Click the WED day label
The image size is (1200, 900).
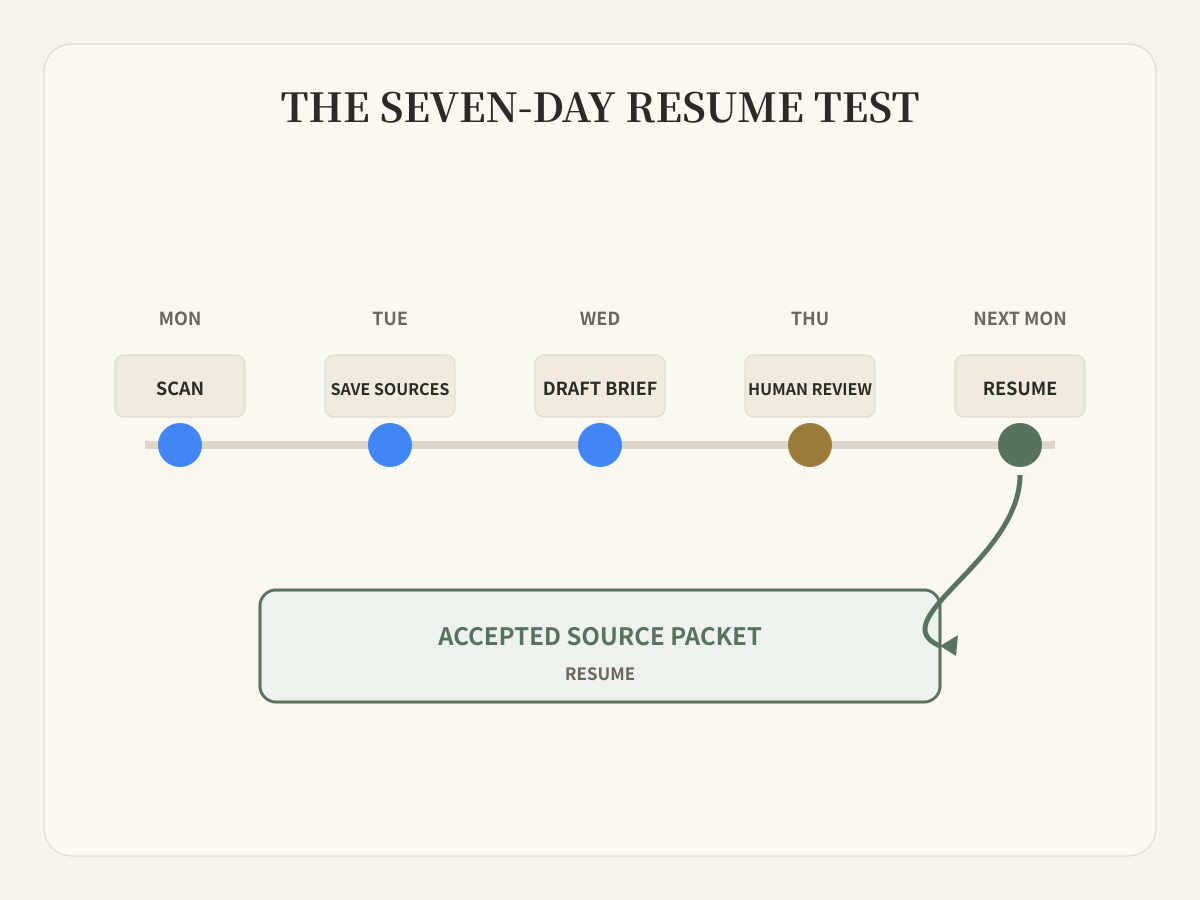coord(600,319)
